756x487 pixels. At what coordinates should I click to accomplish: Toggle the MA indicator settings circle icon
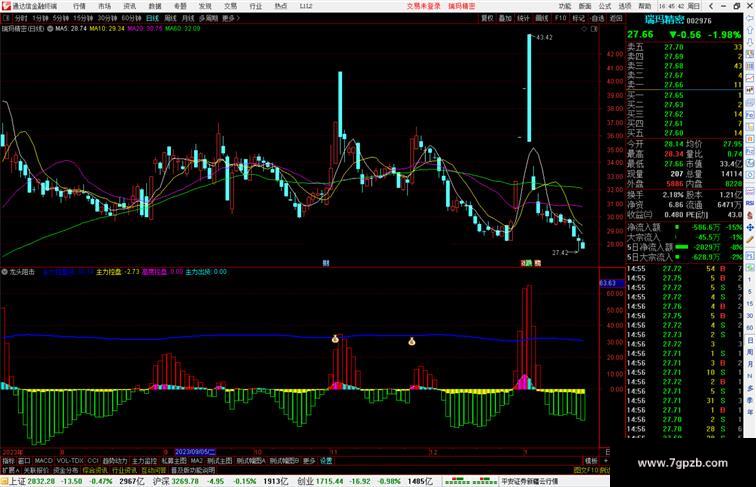coord(50,29)
